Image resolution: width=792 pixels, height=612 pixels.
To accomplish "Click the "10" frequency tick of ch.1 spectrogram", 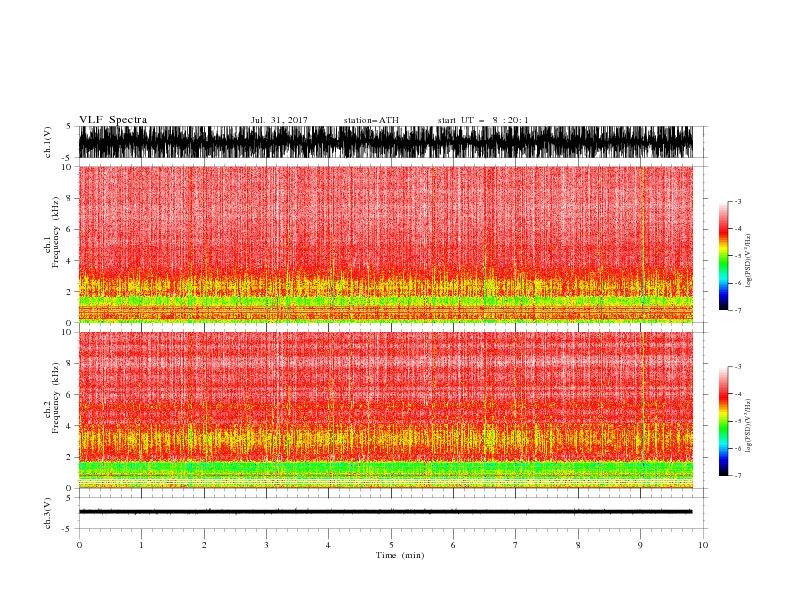I will [67, 167].
